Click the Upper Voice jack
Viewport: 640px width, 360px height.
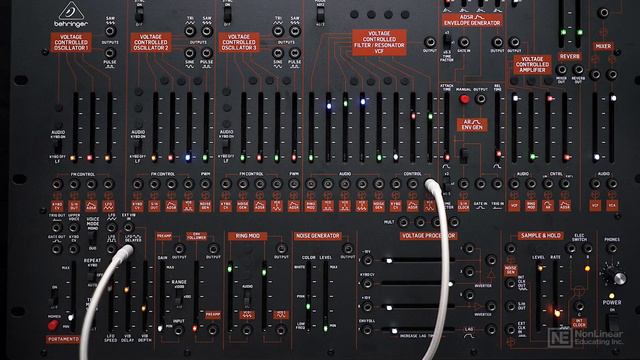(74, 227)
